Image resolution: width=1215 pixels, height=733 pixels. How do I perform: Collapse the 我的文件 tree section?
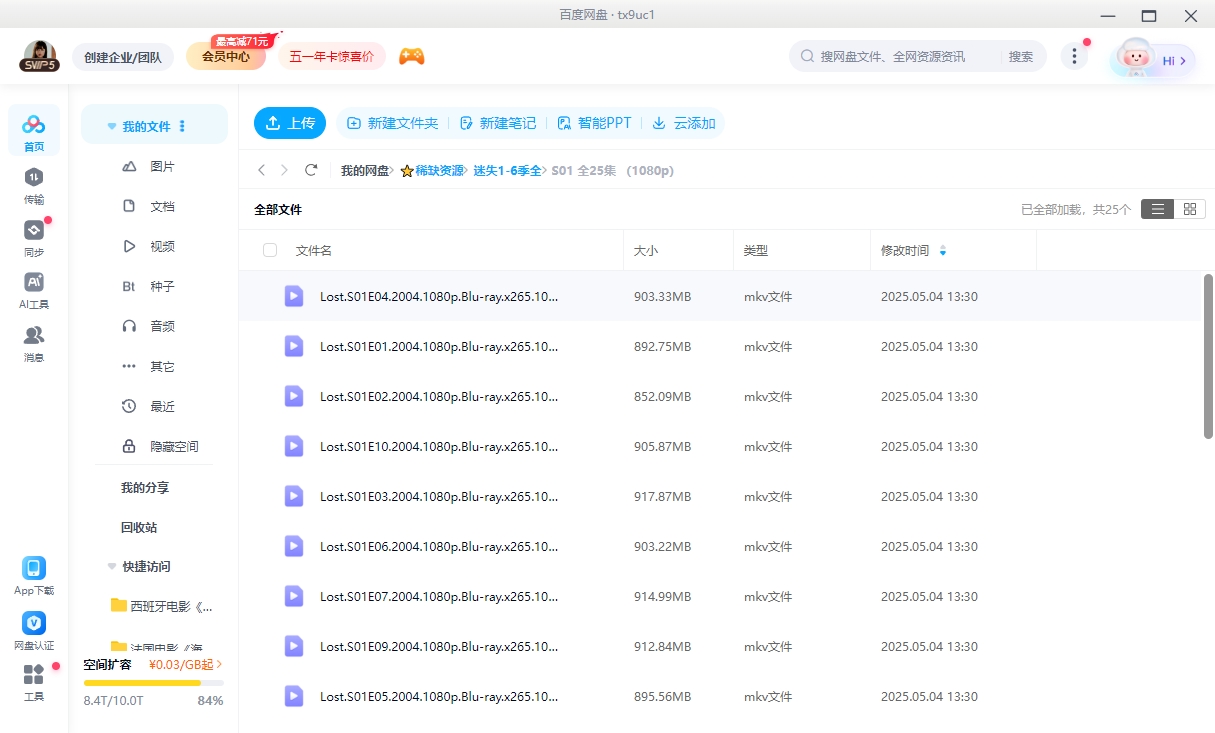pyautogui.click(x=112, y=127)
